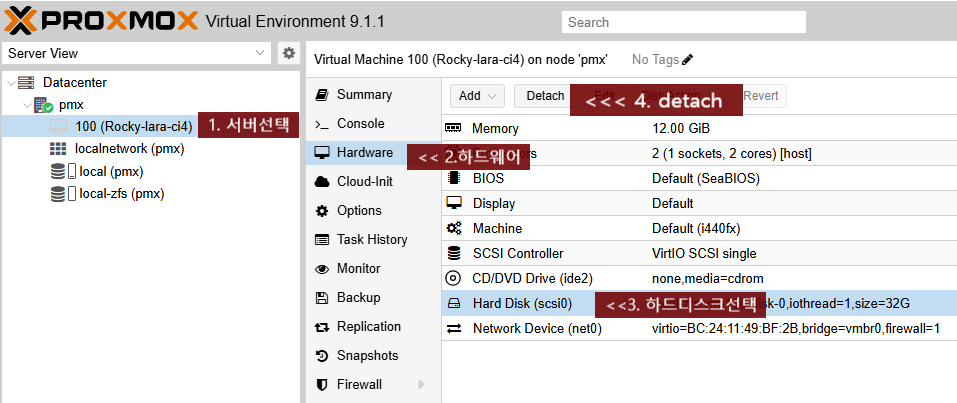Open the Add hardware dropdown
The image size is (957, 403).
[x=477, y=96]
